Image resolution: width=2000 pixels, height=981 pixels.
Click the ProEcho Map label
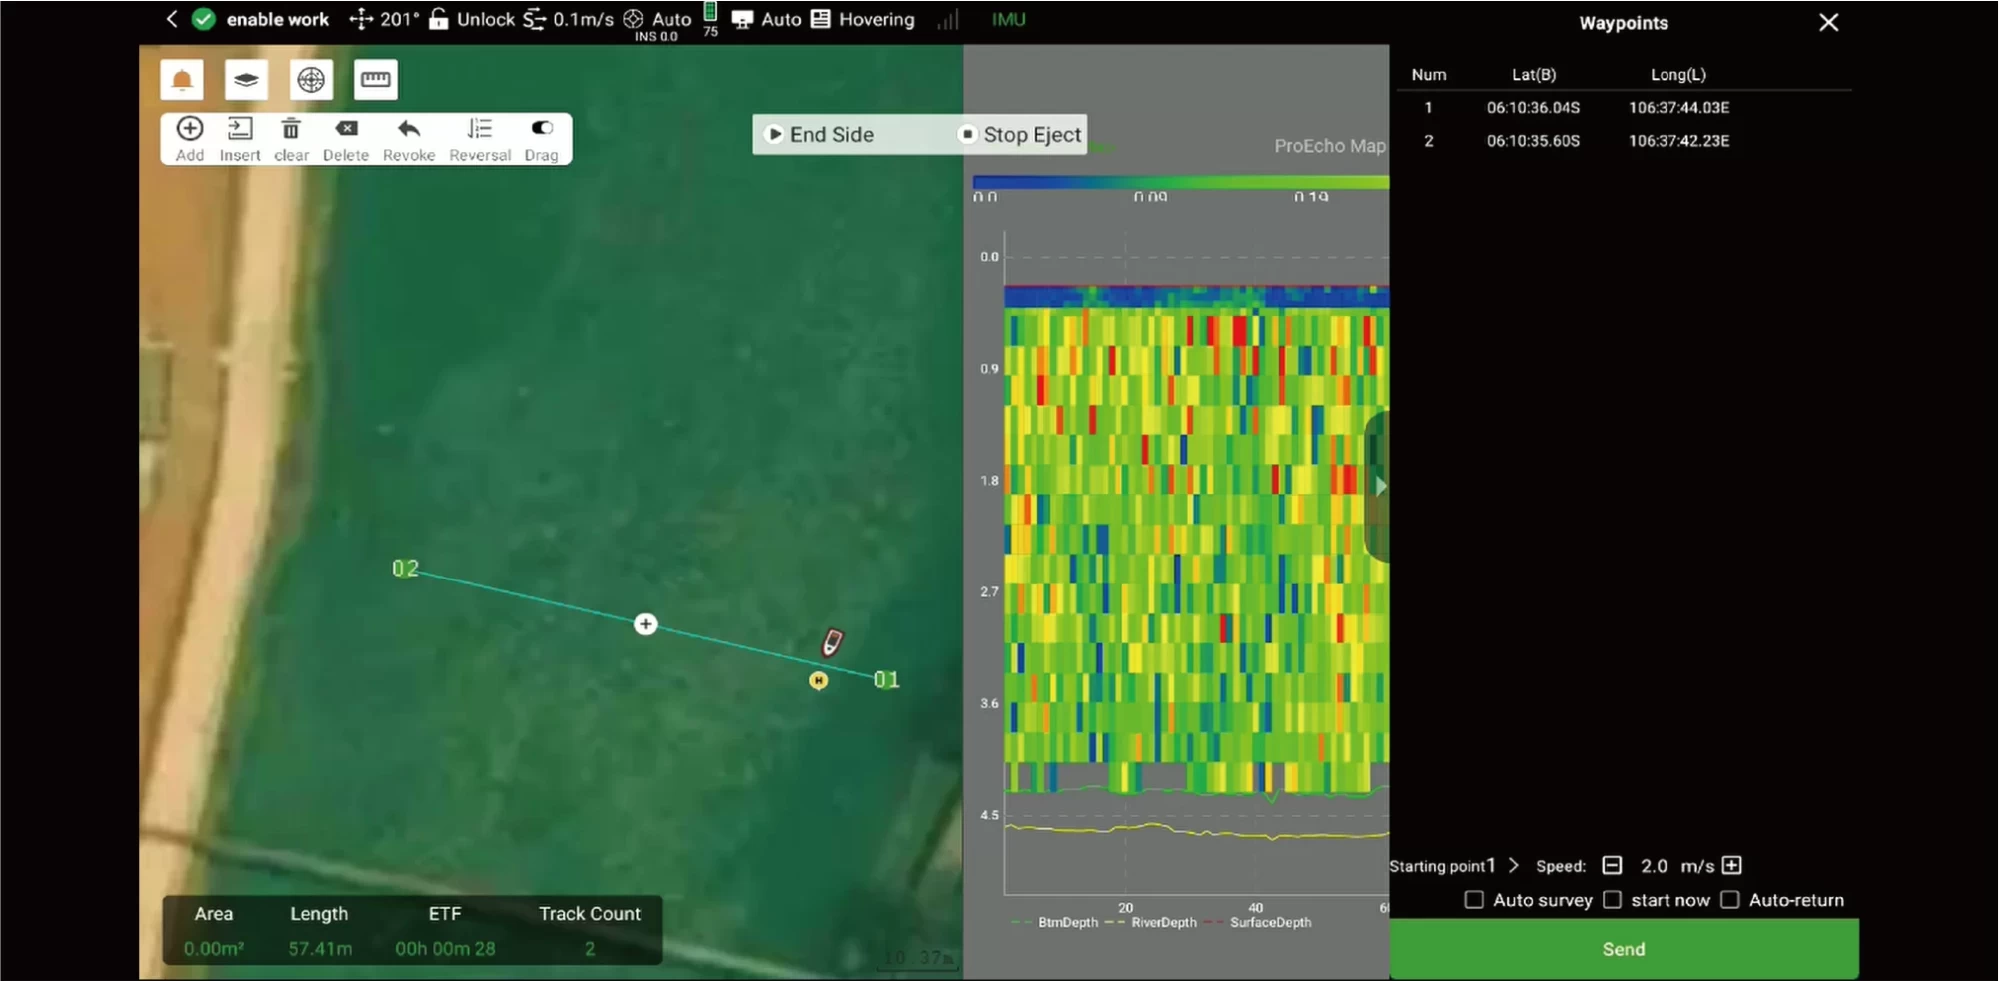[1330, 146]
